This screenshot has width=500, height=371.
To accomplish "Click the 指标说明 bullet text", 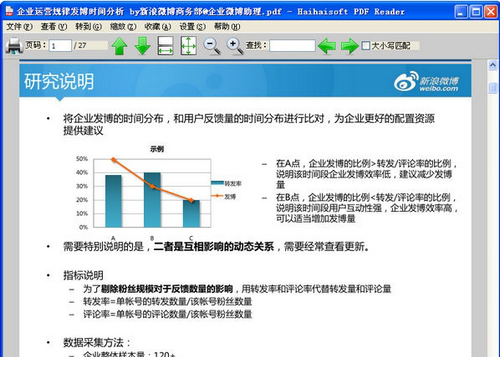I will coord(83,275).
